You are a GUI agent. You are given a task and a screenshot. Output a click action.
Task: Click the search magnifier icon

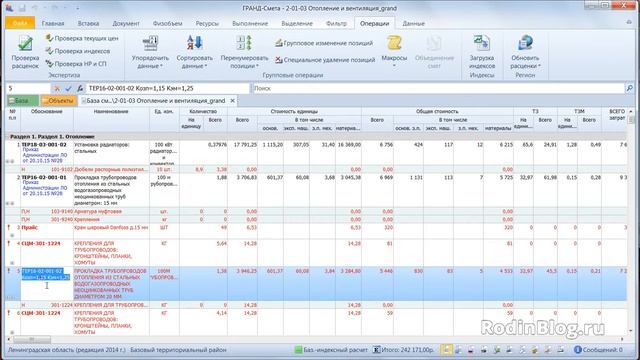click(630, 88)
